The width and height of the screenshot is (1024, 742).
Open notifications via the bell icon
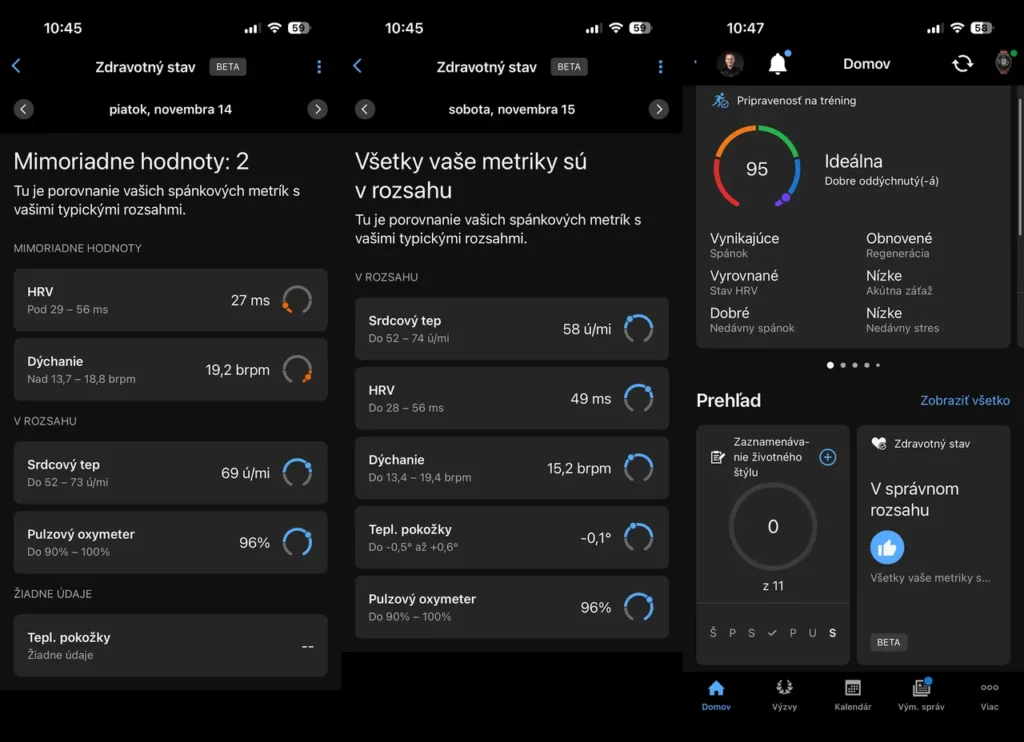(x=779, y=62)
